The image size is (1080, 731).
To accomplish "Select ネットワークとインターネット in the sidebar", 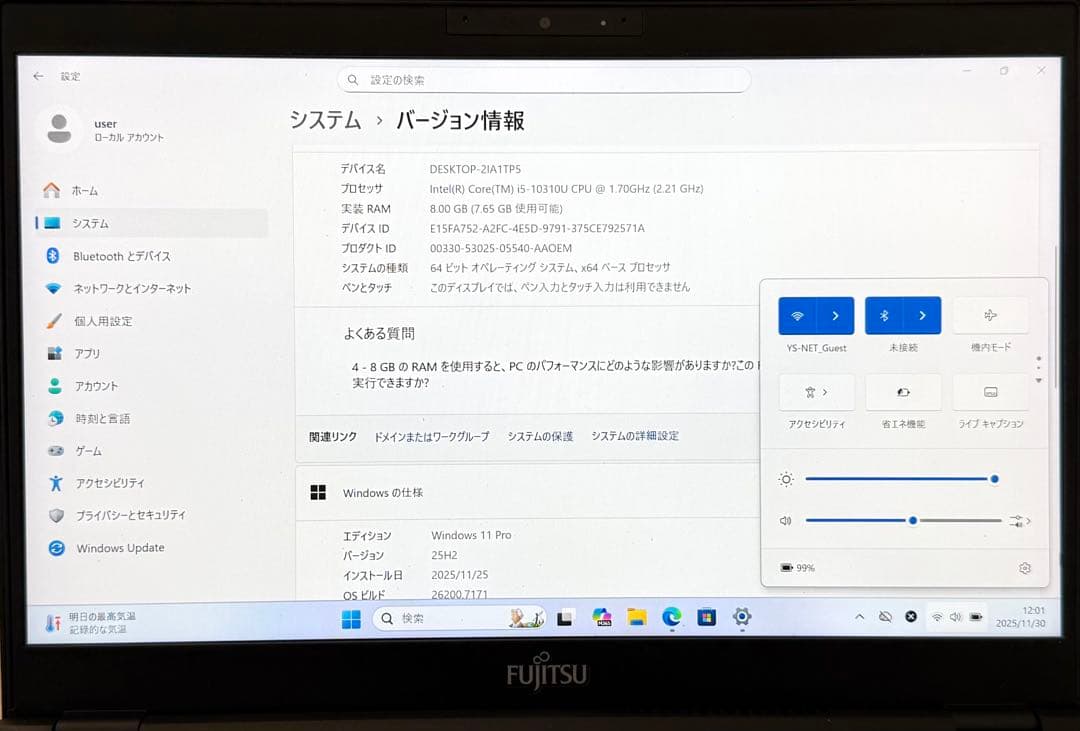I will [133, 288].
